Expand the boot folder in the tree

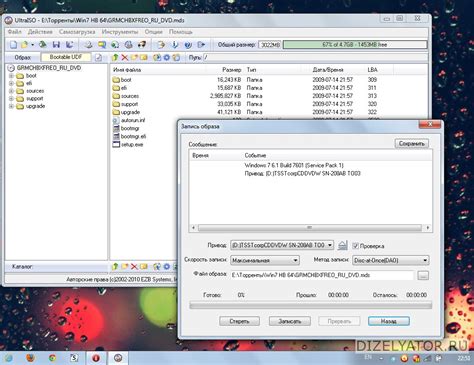tap(11, 76)
